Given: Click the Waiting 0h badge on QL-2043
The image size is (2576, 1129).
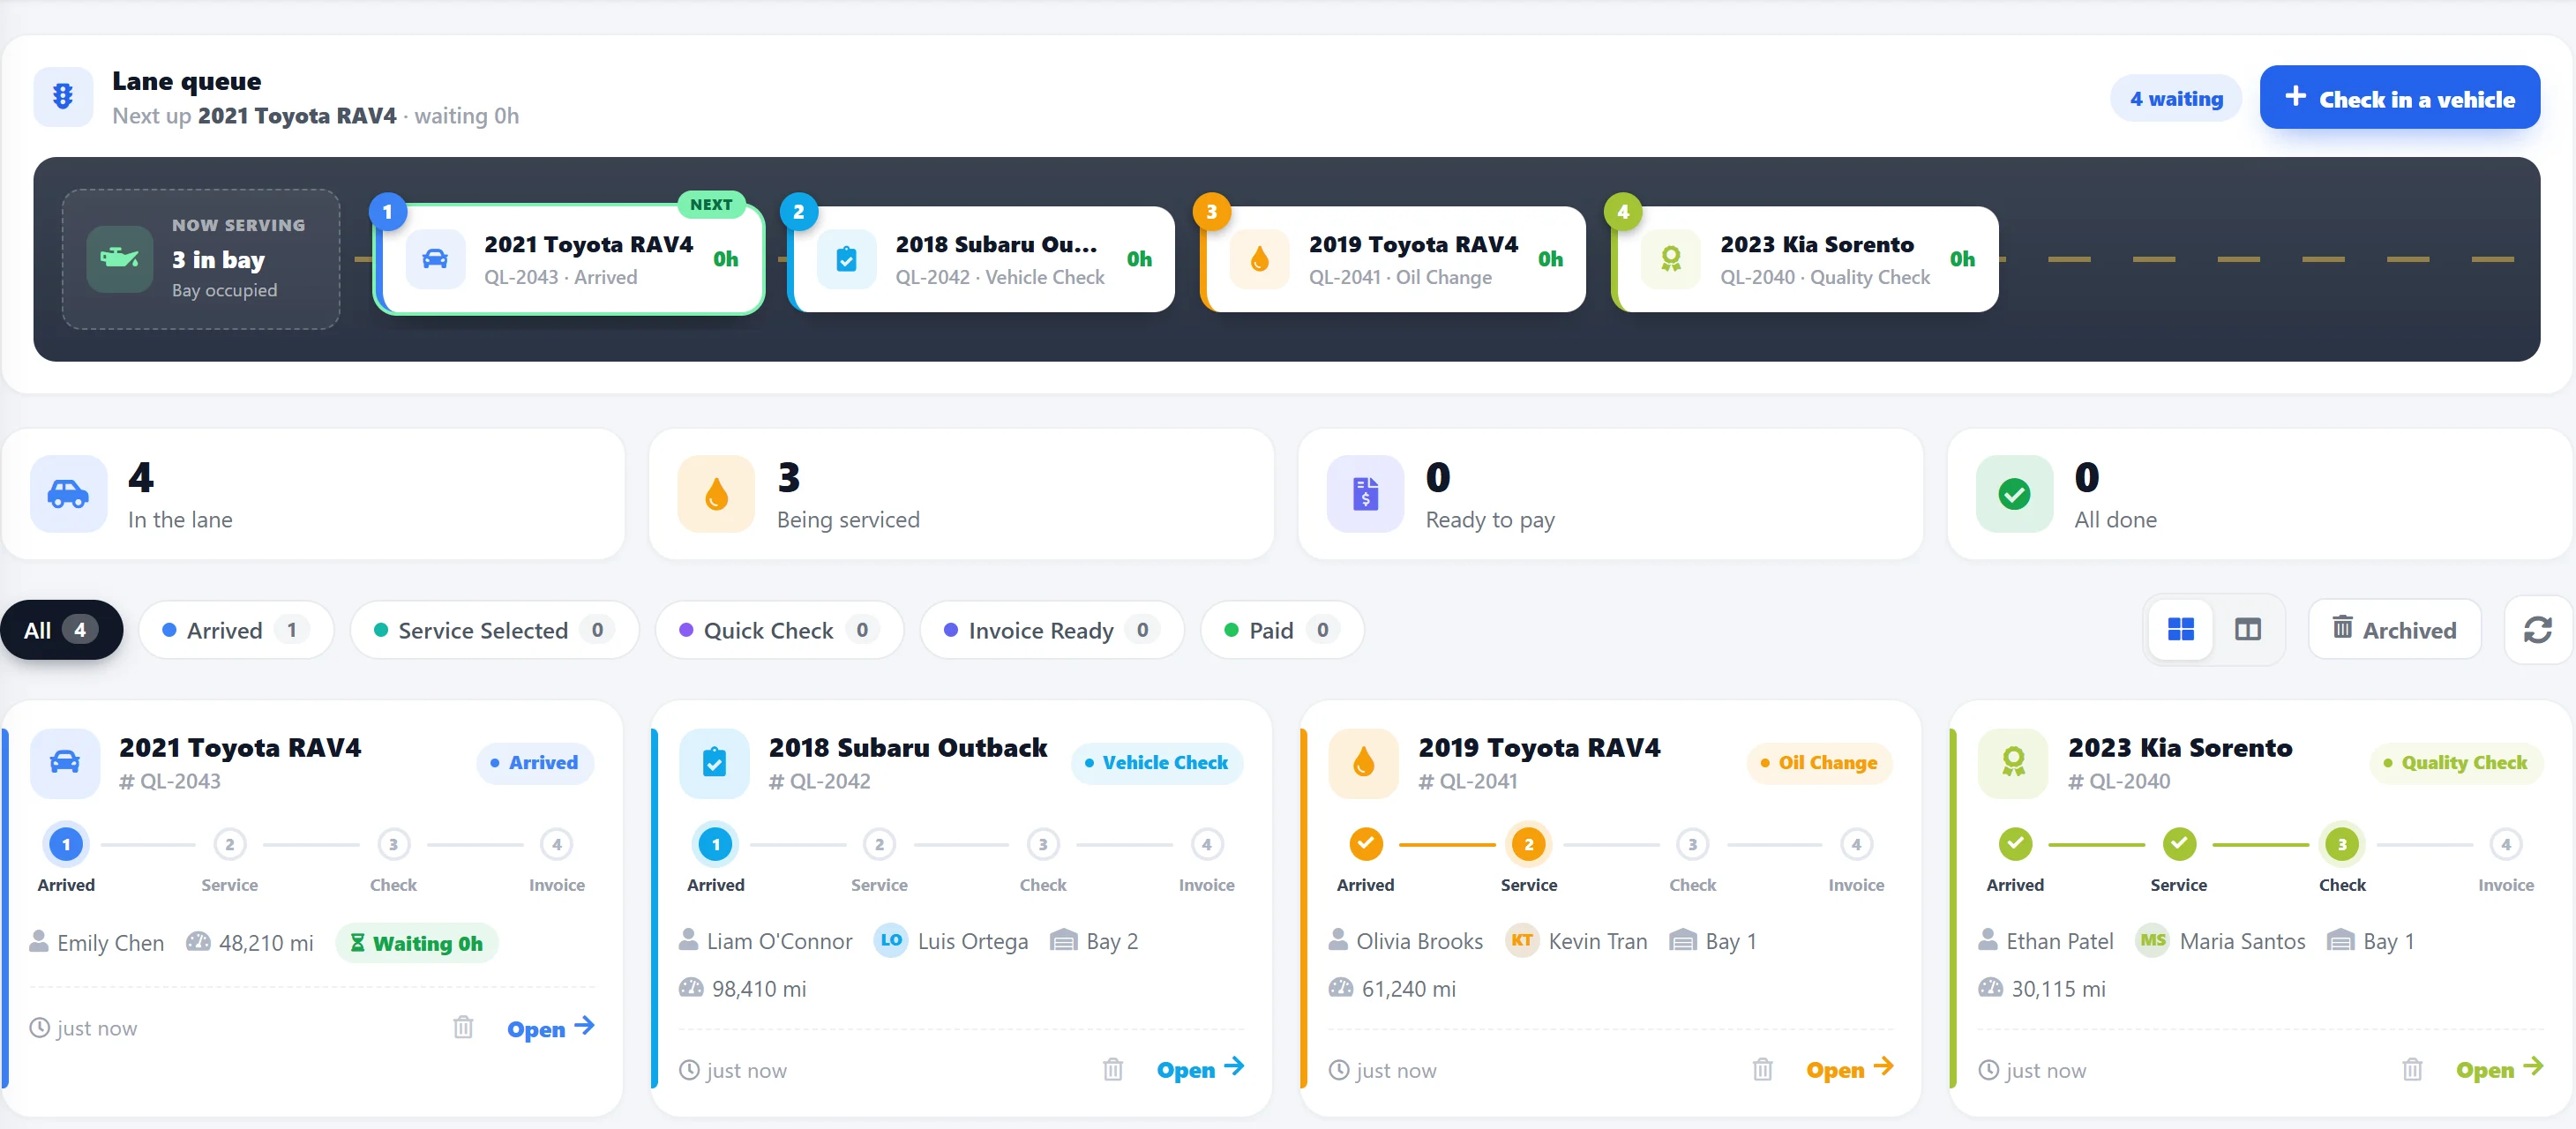Looking at the screenshot, I should pos(416,943).
